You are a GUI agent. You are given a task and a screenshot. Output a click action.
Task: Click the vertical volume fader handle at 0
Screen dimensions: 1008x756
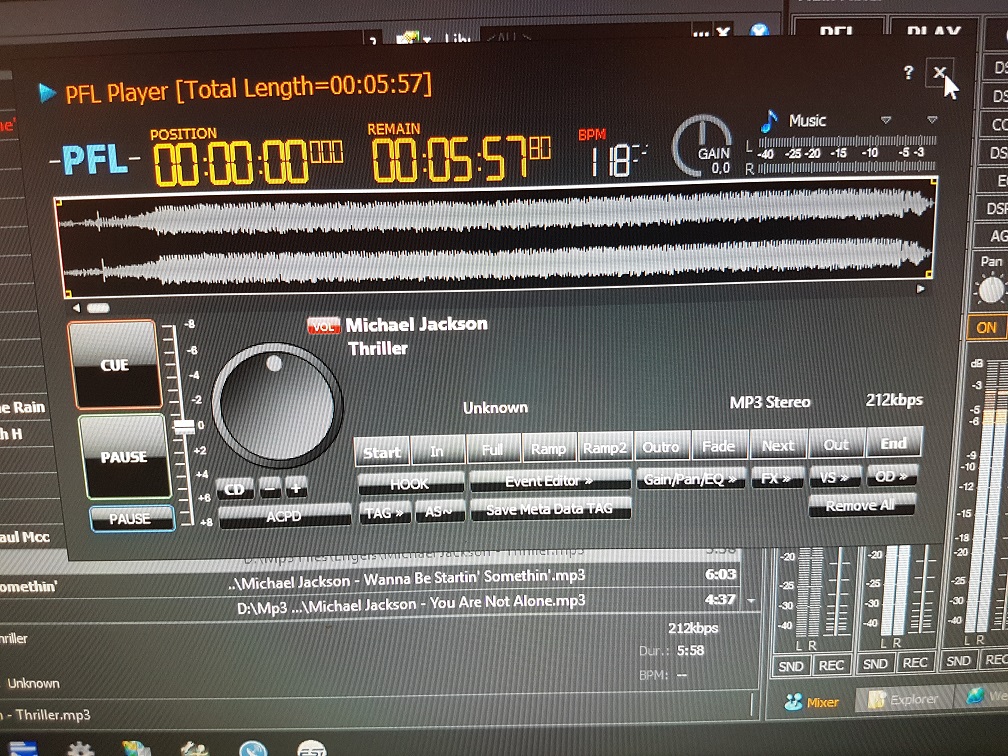coord(184,427)
